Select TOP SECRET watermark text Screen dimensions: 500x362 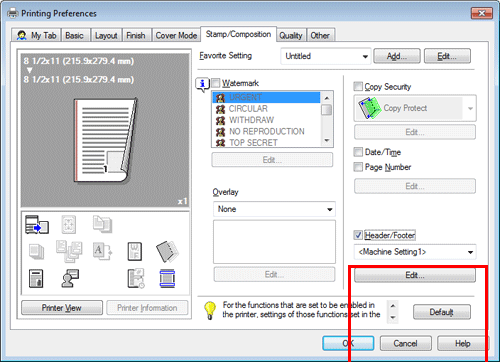(253, 143)
